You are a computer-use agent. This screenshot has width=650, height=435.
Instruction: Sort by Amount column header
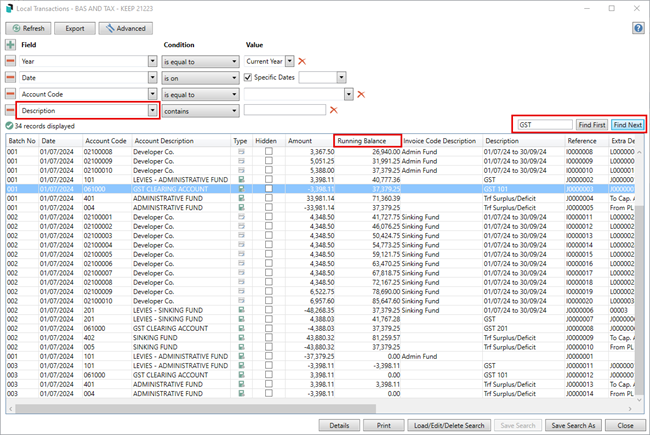point(309,141)
